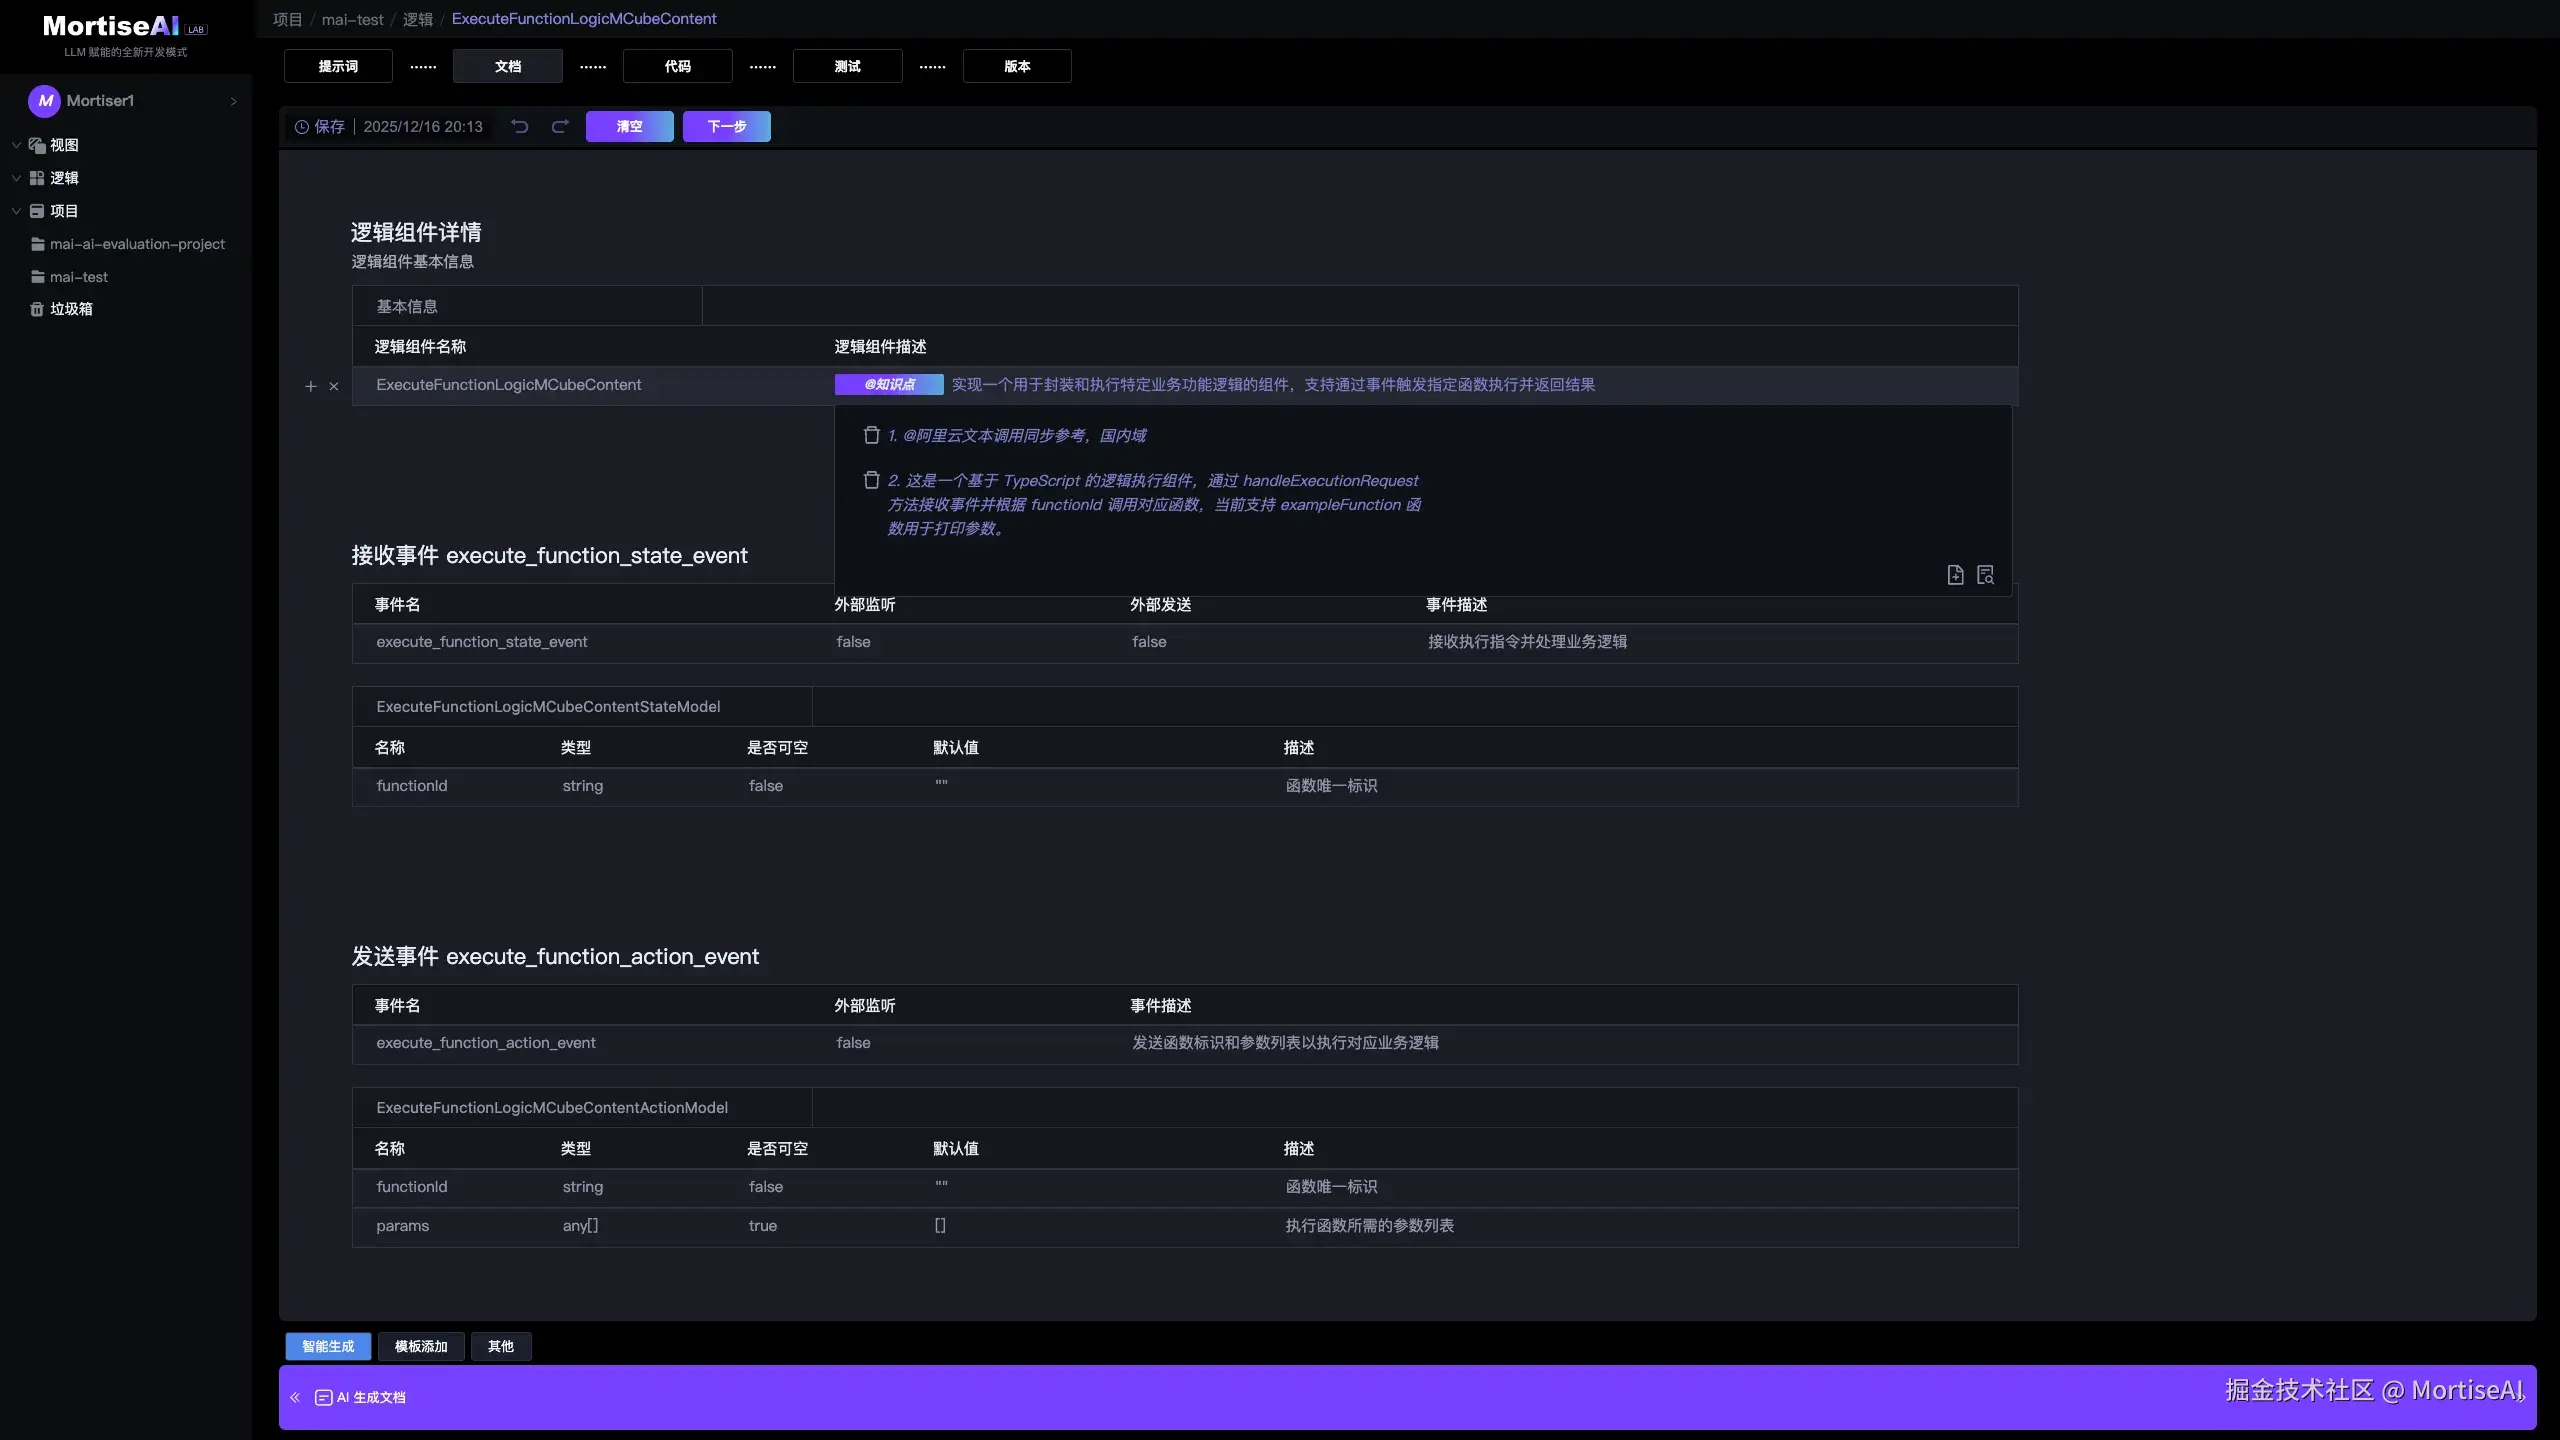Screen dimensions: 2560x1440
Task: Select the 模板添加 bottom tab
Action: pos(420,1346)
